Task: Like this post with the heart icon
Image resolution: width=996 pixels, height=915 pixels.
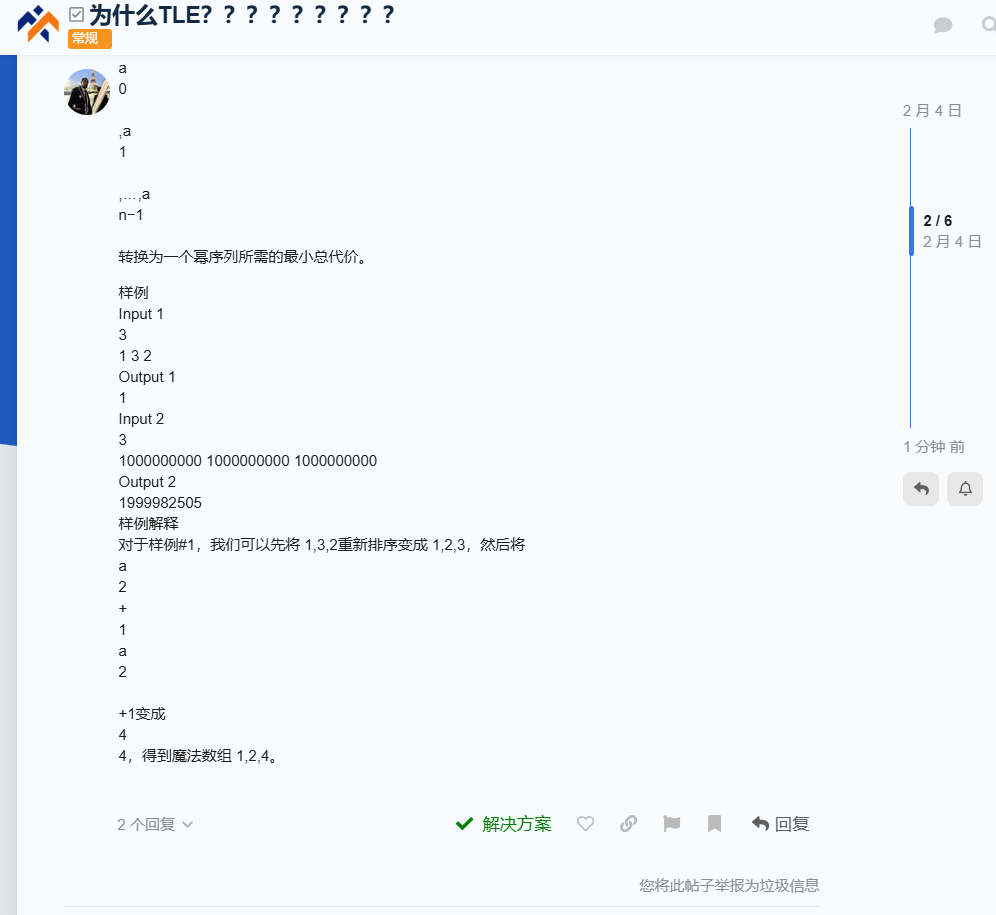Action: click(585, 824)
